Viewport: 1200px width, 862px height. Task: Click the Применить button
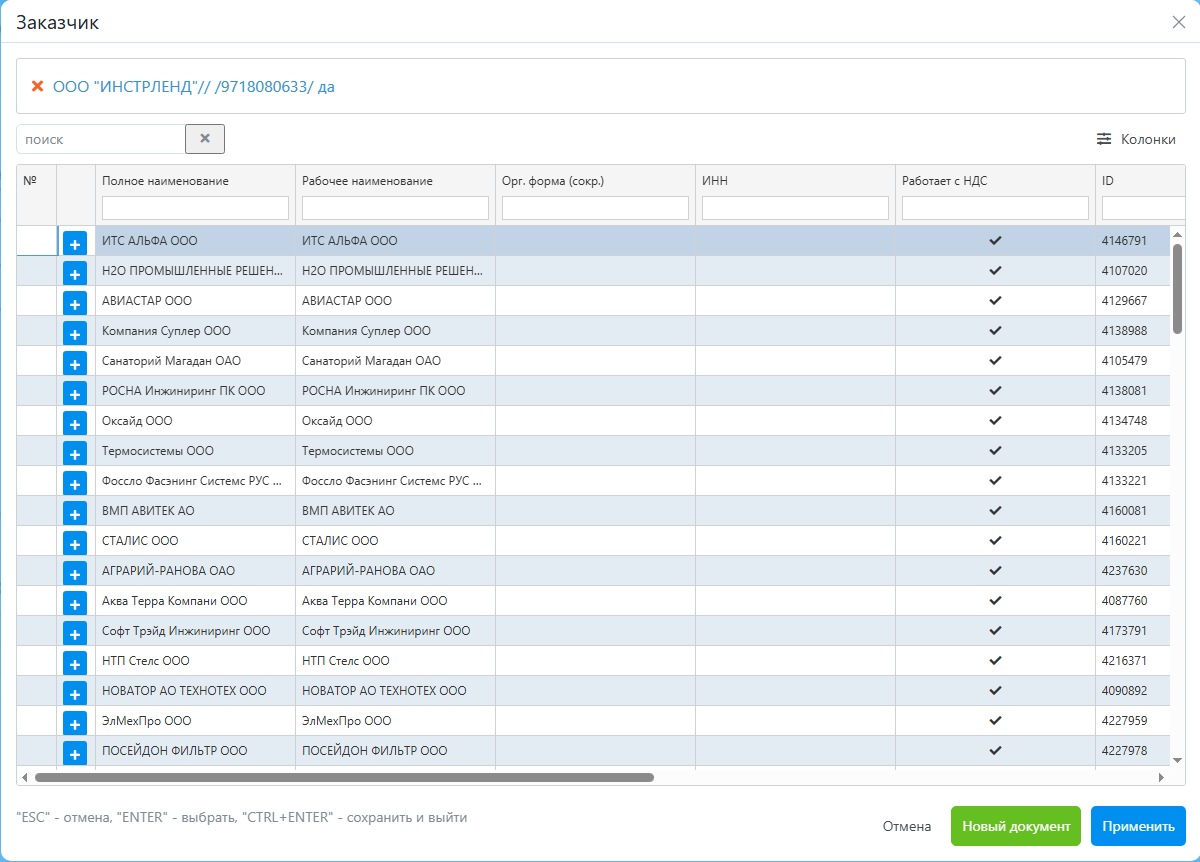[x=1138, y=827]
